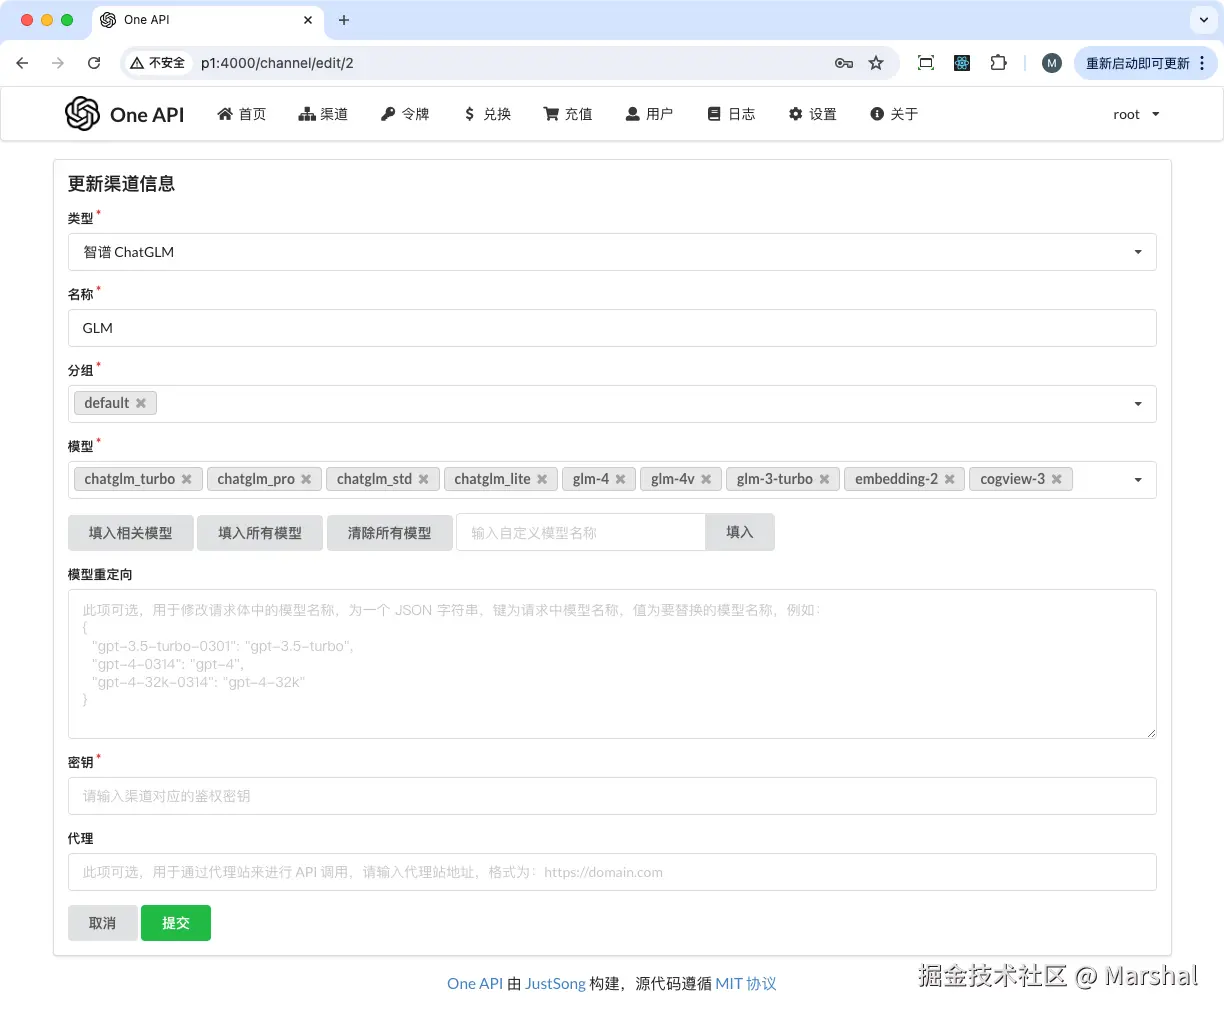Focus the 模型重定向 JSON textarea

point(612,664)
